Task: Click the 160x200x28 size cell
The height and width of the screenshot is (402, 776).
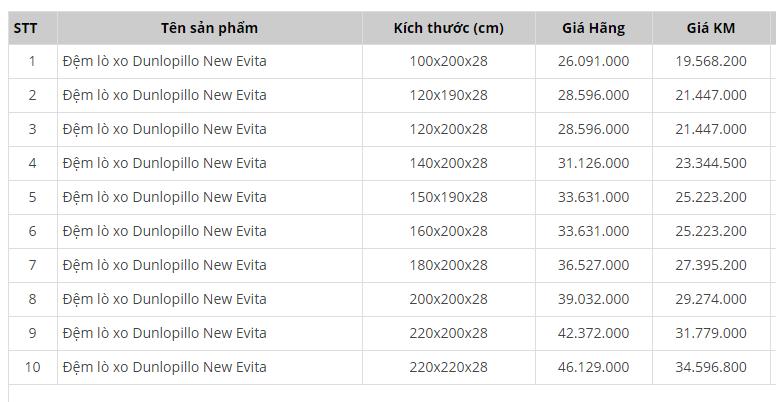Action: click(448, 231)
